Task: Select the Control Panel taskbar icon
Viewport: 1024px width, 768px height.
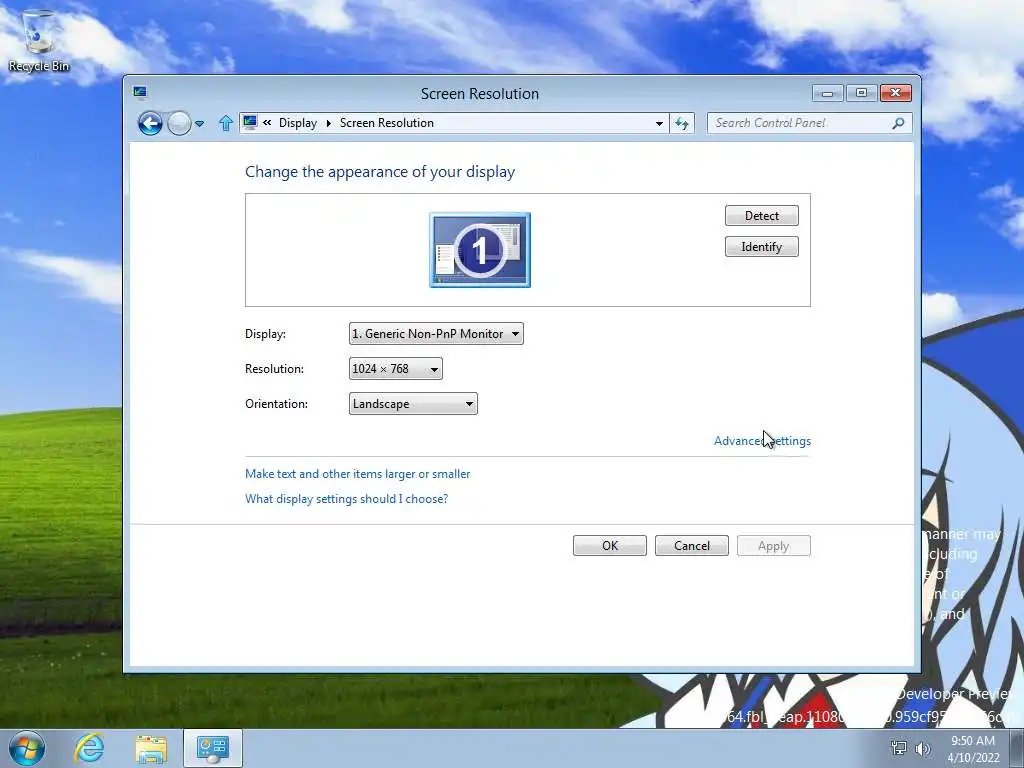Action: pyautogui.click(x=212, y=748)
